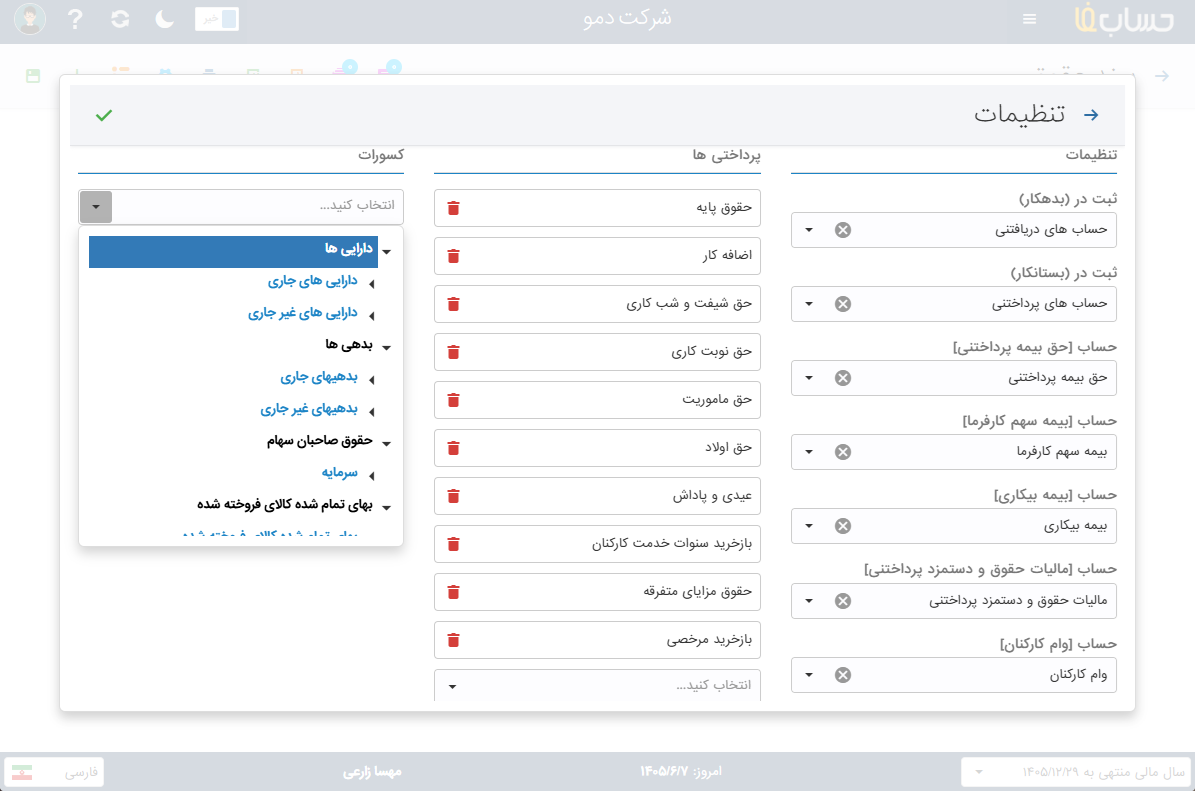Close the کسورات dropdown with its arrow button
1195x791 pixels.
click(96, 207)
